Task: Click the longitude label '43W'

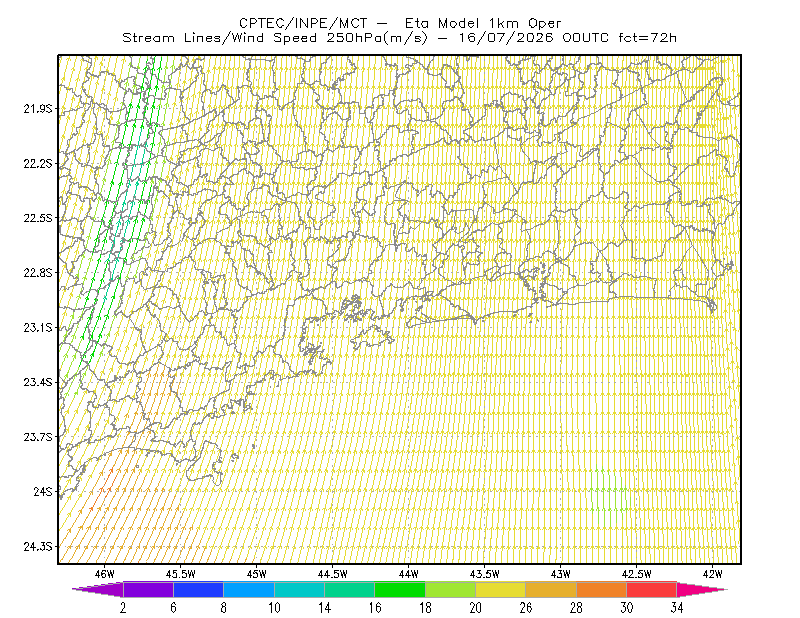Action: click(561, 574)
